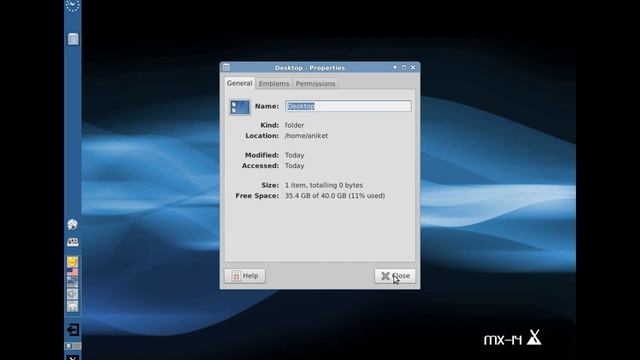Launch the web browser globe icon in panel
This screenshot has width=640, height=360.
click(72, 224)
